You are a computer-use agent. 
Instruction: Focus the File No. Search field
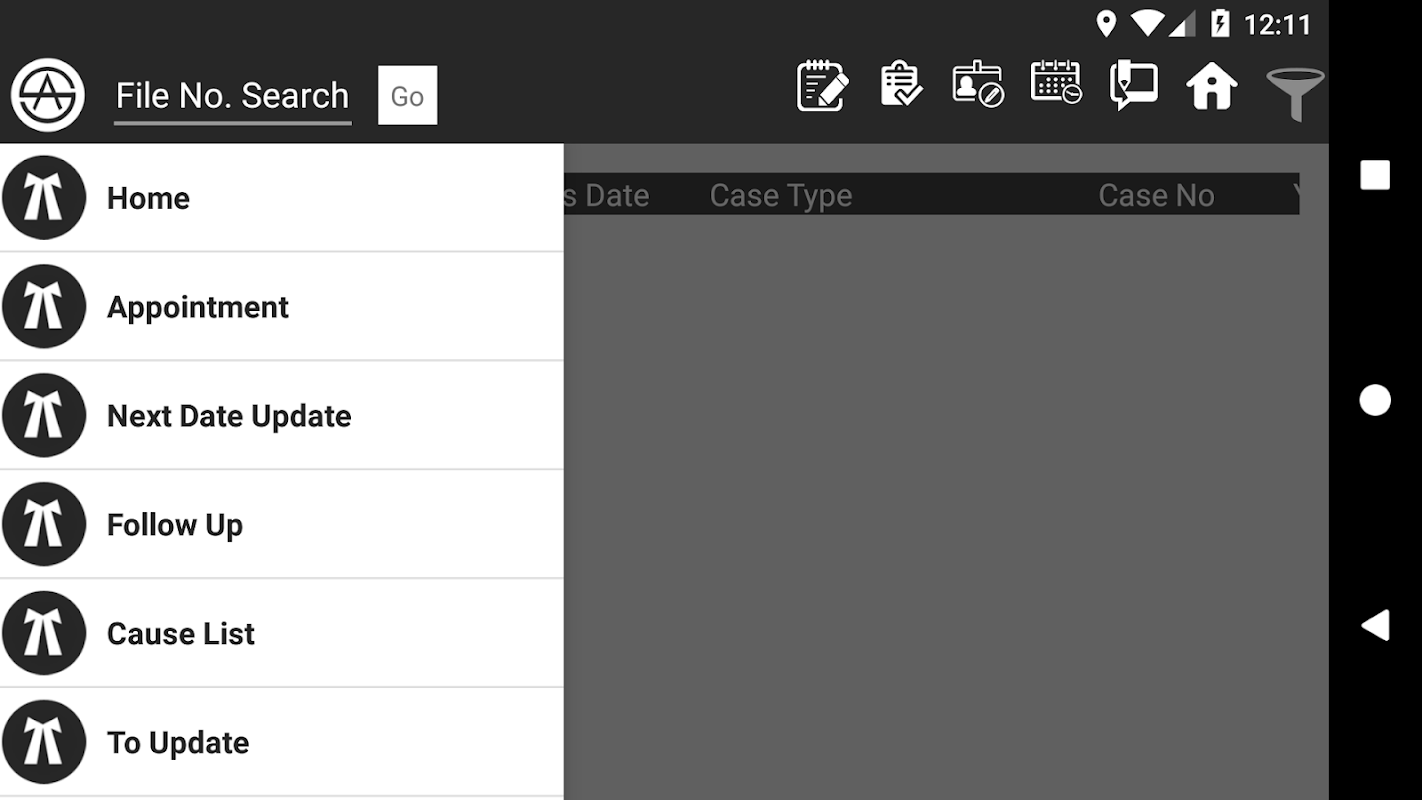click(232, 96)
